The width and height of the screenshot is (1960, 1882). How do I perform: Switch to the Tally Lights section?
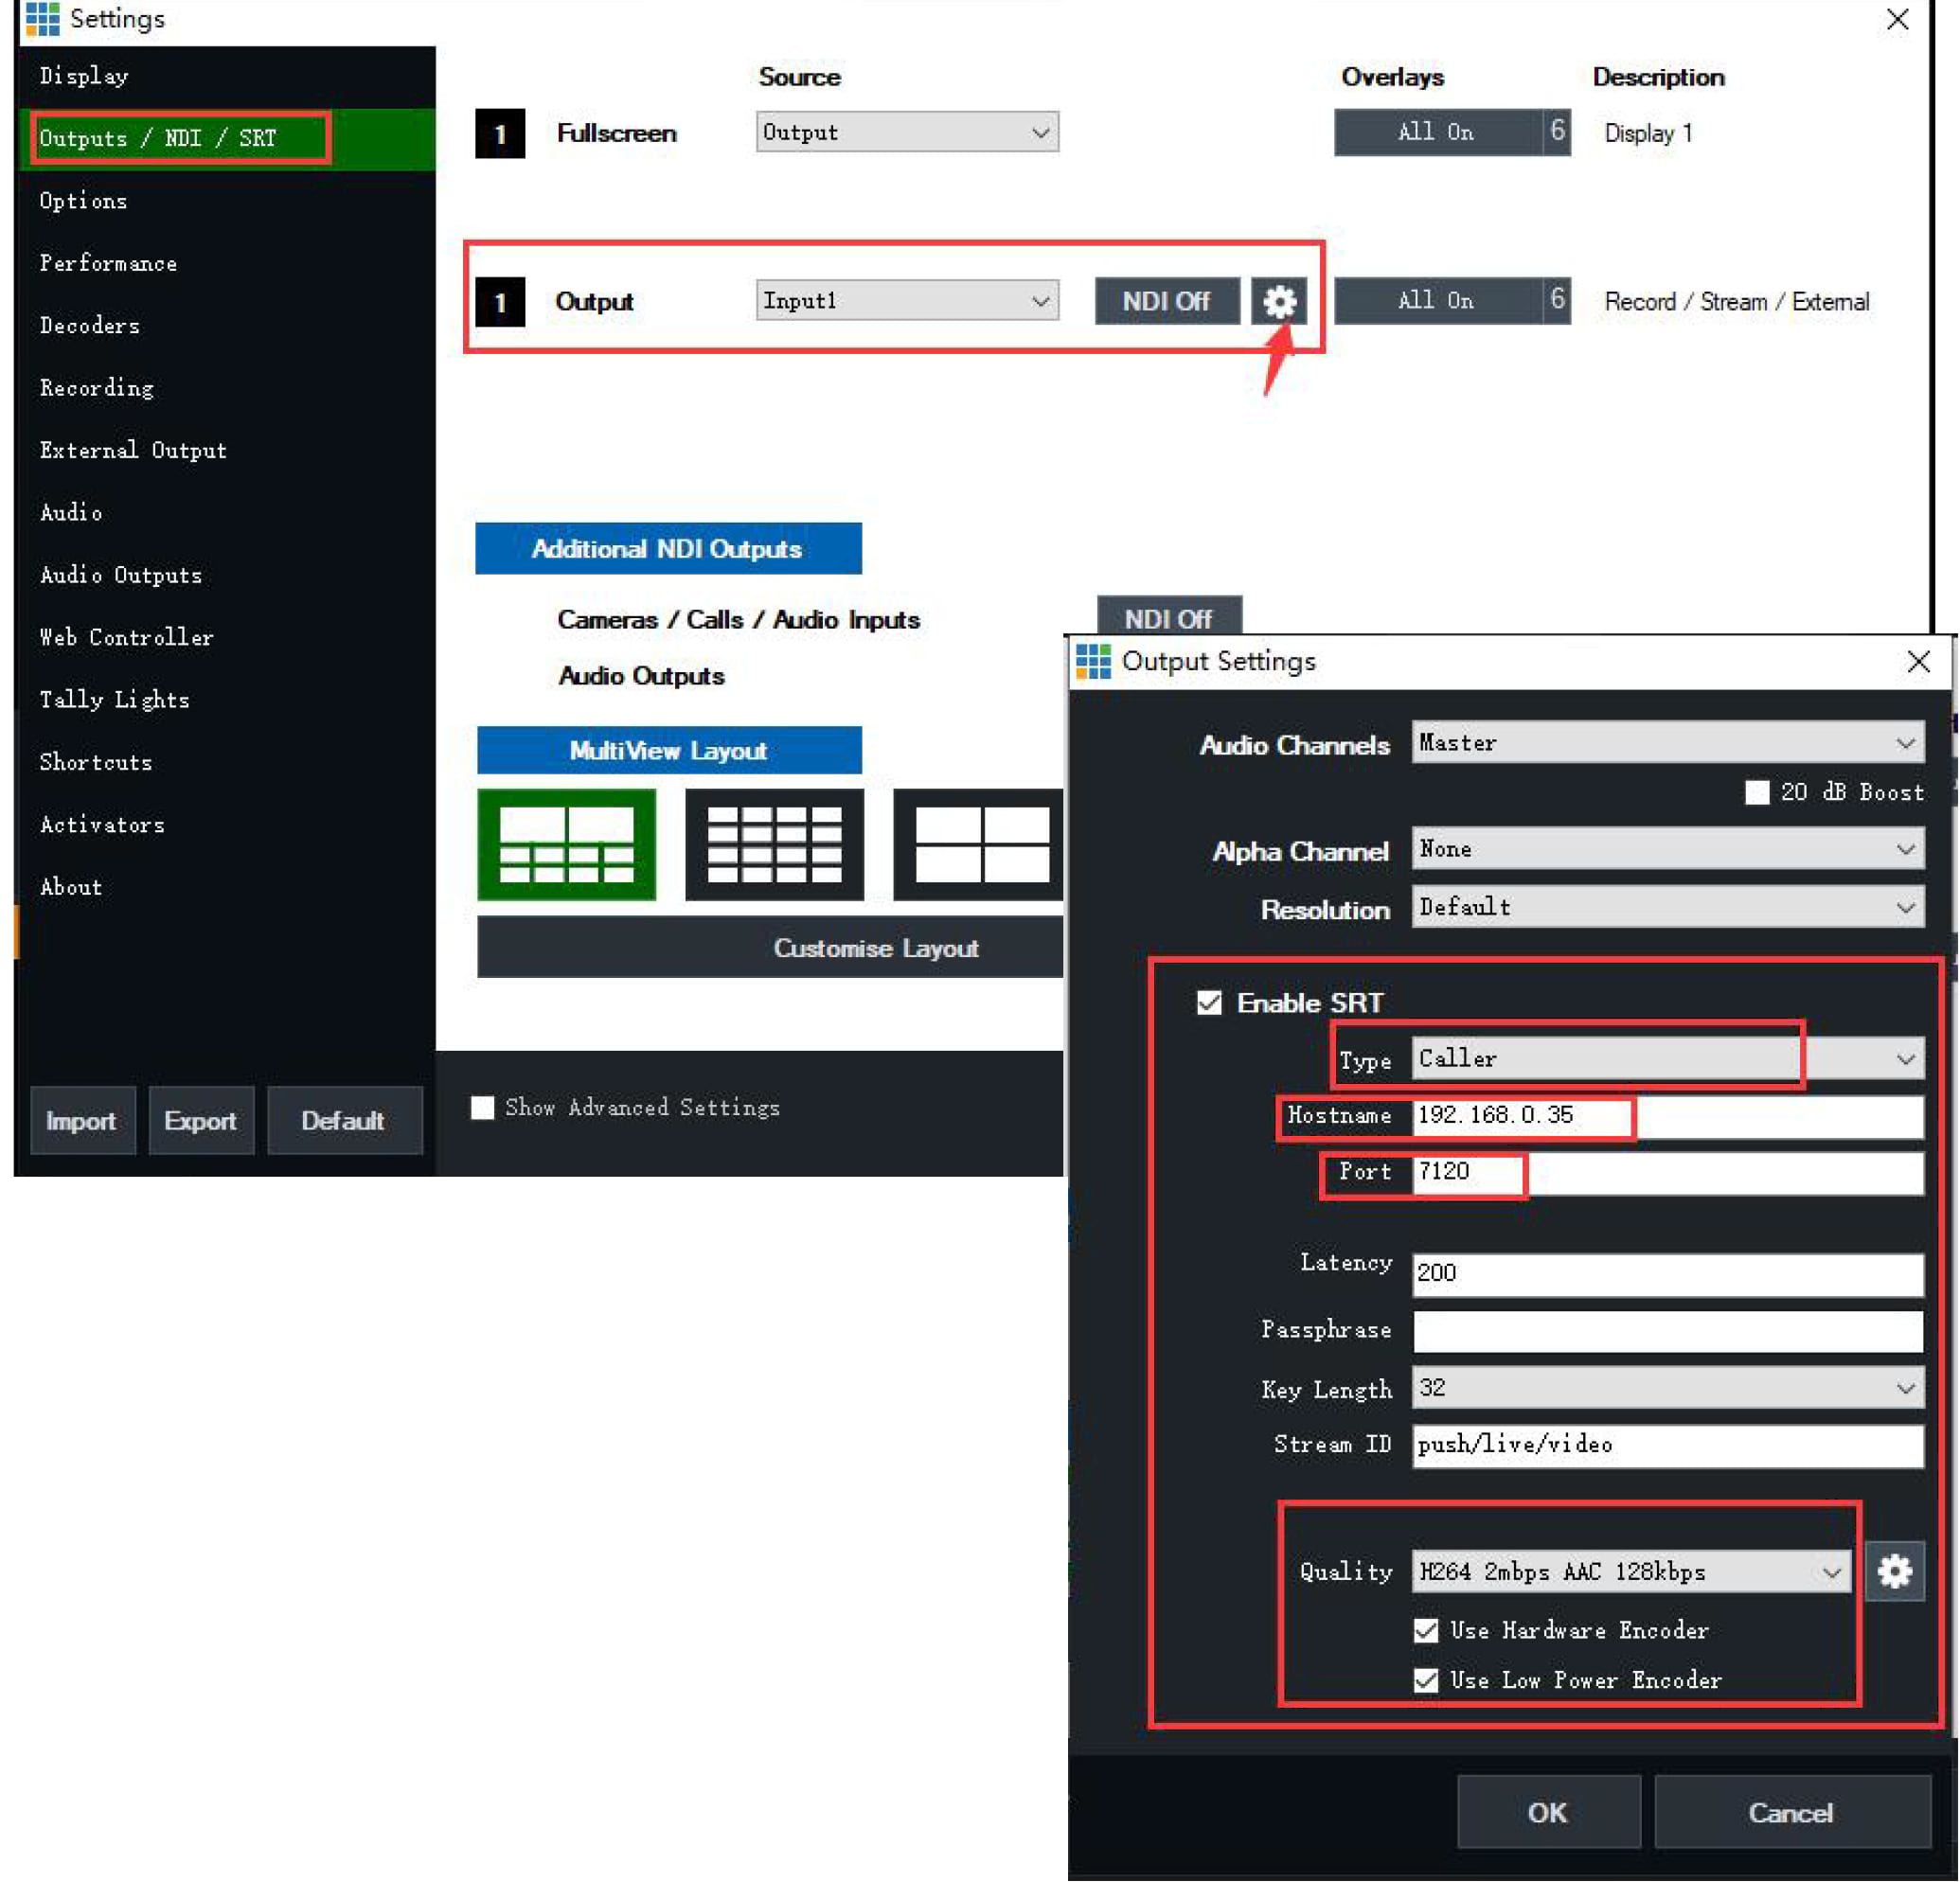(114, 700)
